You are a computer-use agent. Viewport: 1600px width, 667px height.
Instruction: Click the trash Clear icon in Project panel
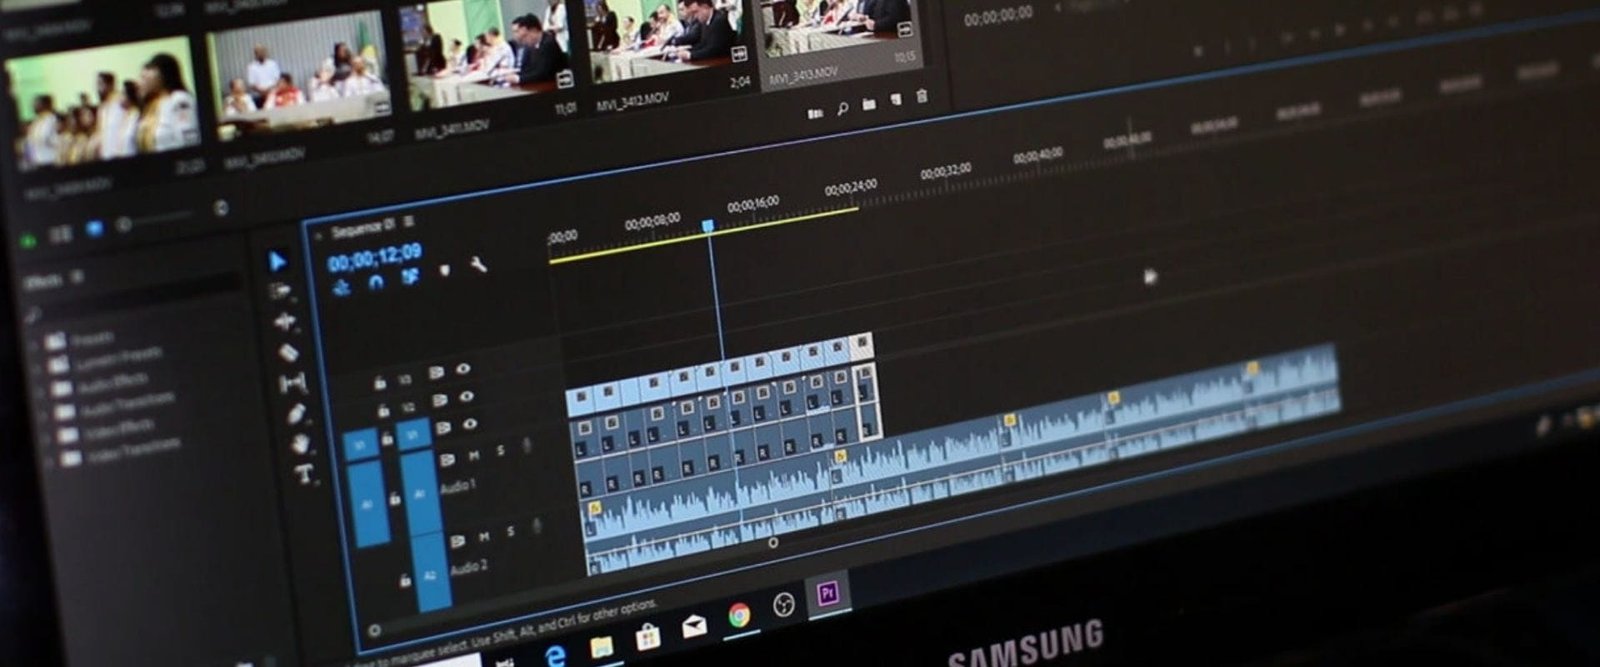coord(921,96)
